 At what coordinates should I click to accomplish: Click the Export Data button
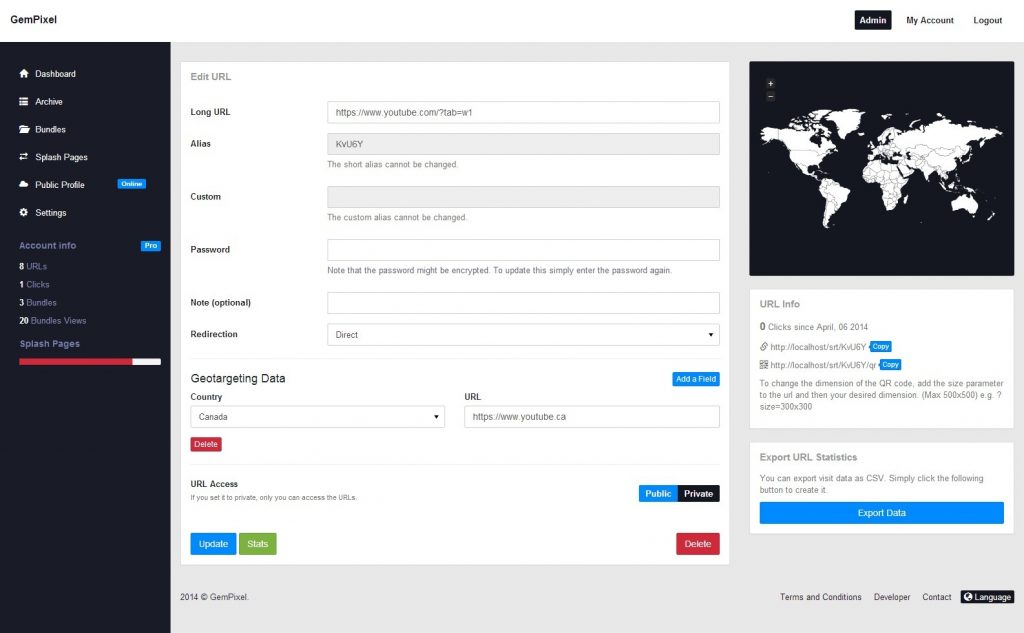[x=881, y=512]
